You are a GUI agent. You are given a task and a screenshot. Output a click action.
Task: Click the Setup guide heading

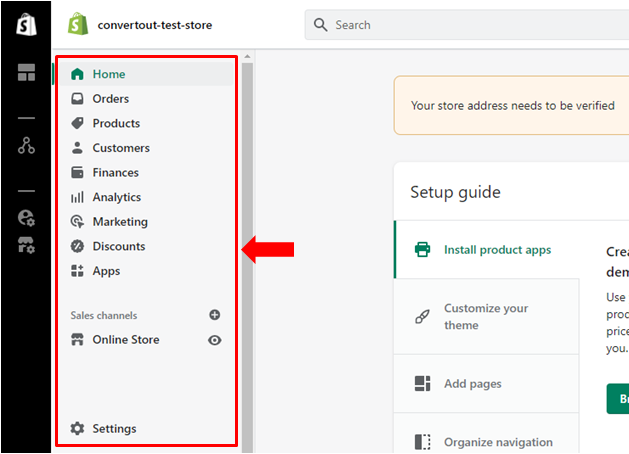(455, 192)
